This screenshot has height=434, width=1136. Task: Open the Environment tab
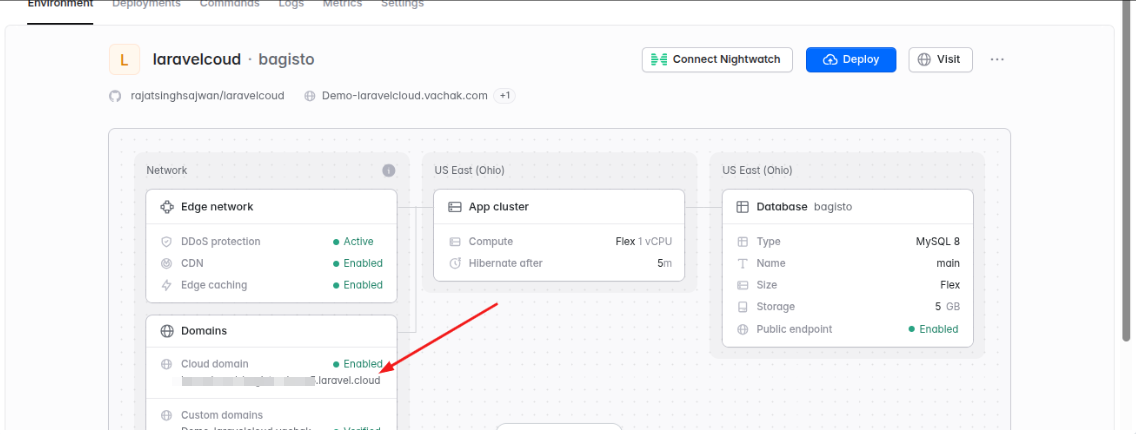pyautogui.click(x=60, y=4)
